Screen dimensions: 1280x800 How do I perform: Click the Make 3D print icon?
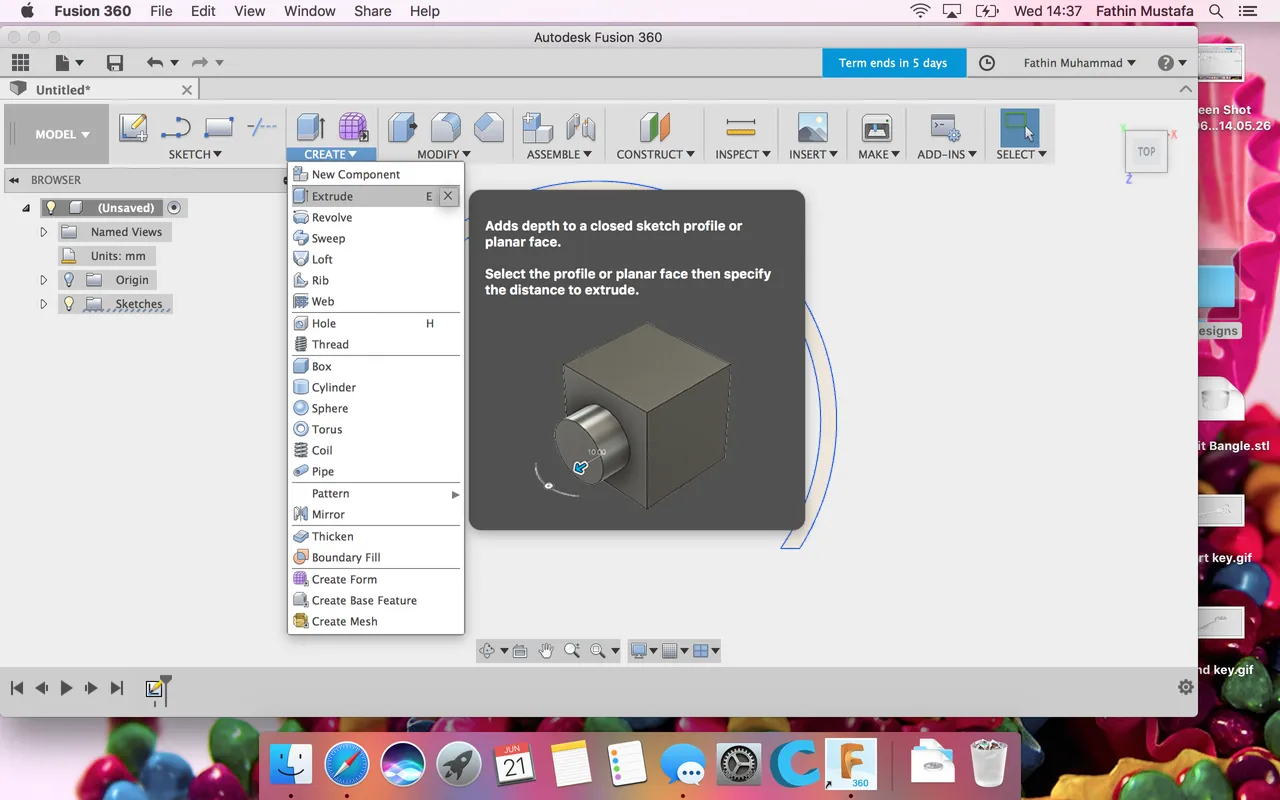(877, 127)
